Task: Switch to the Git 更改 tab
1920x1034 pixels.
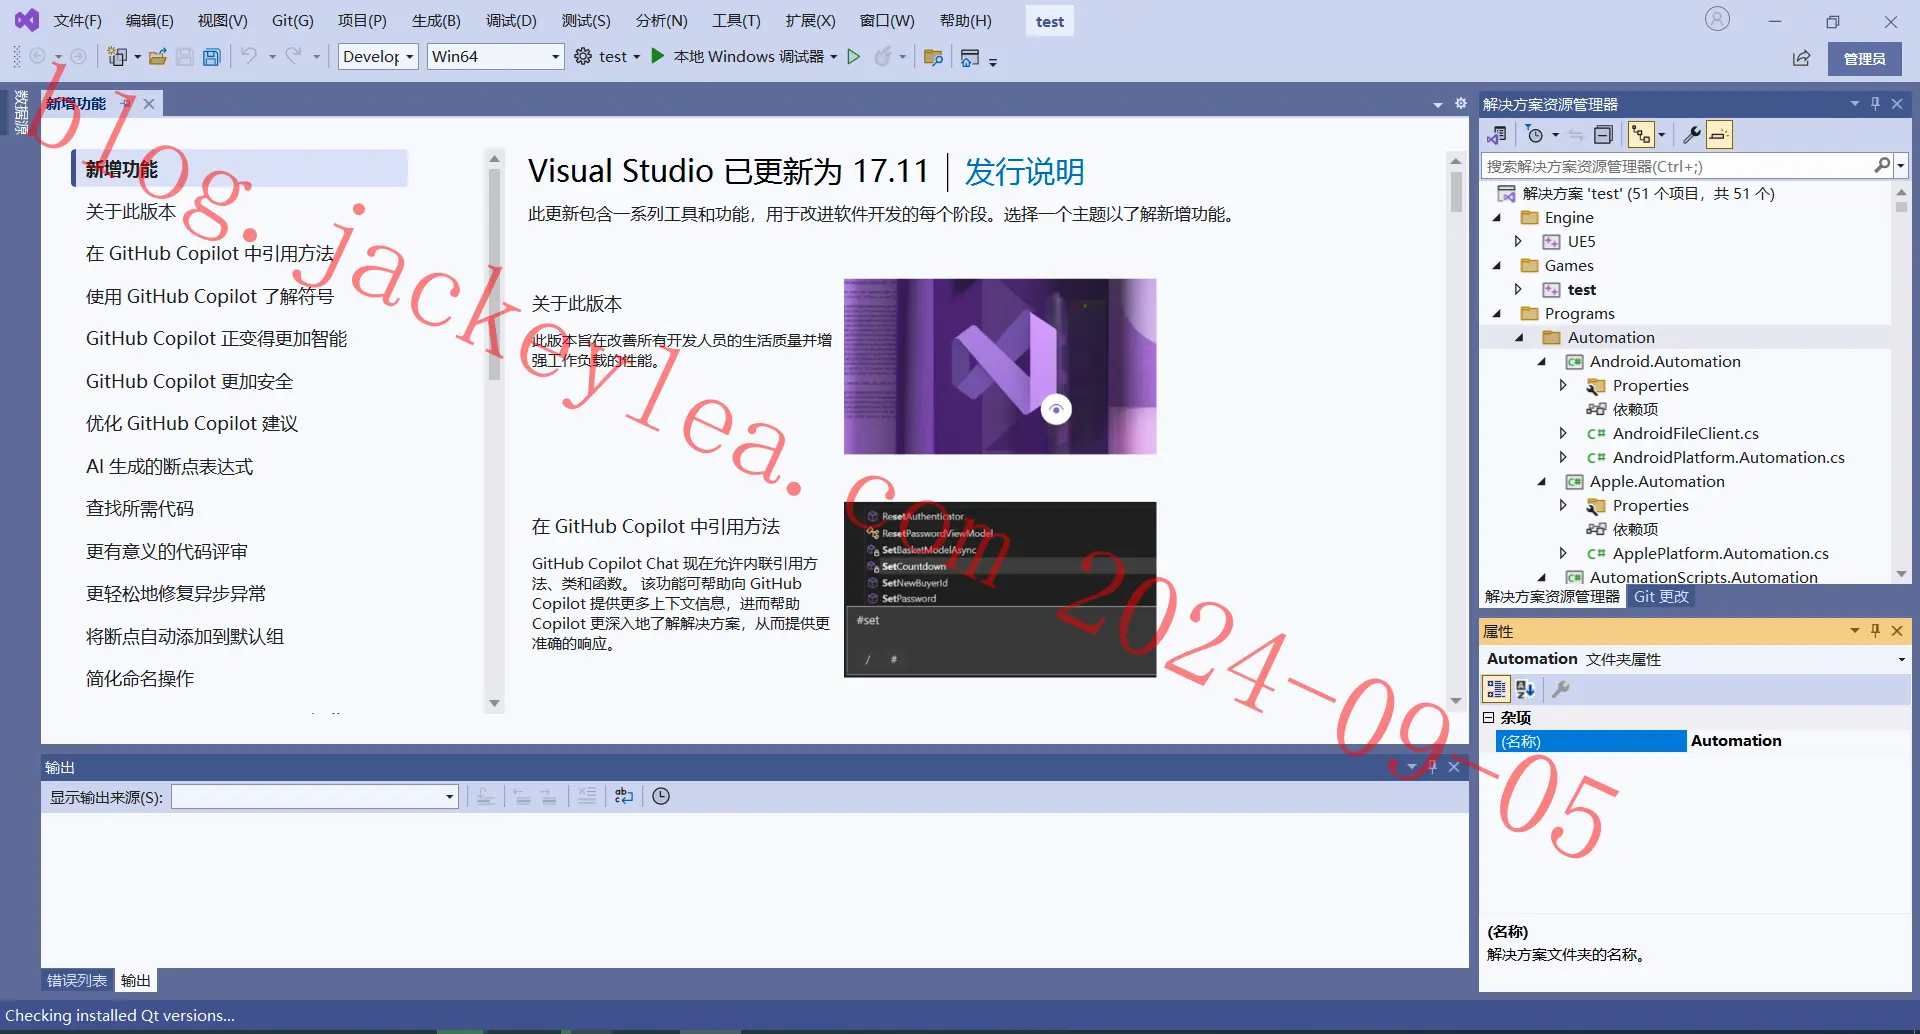Action: point(1661,597)
